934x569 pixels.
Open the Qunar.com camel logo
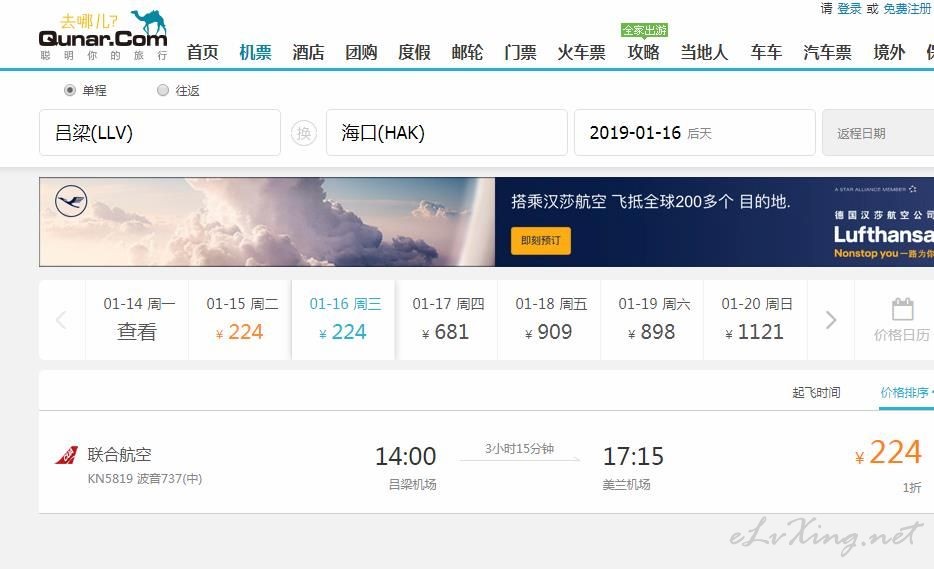[x=103, y=35]
